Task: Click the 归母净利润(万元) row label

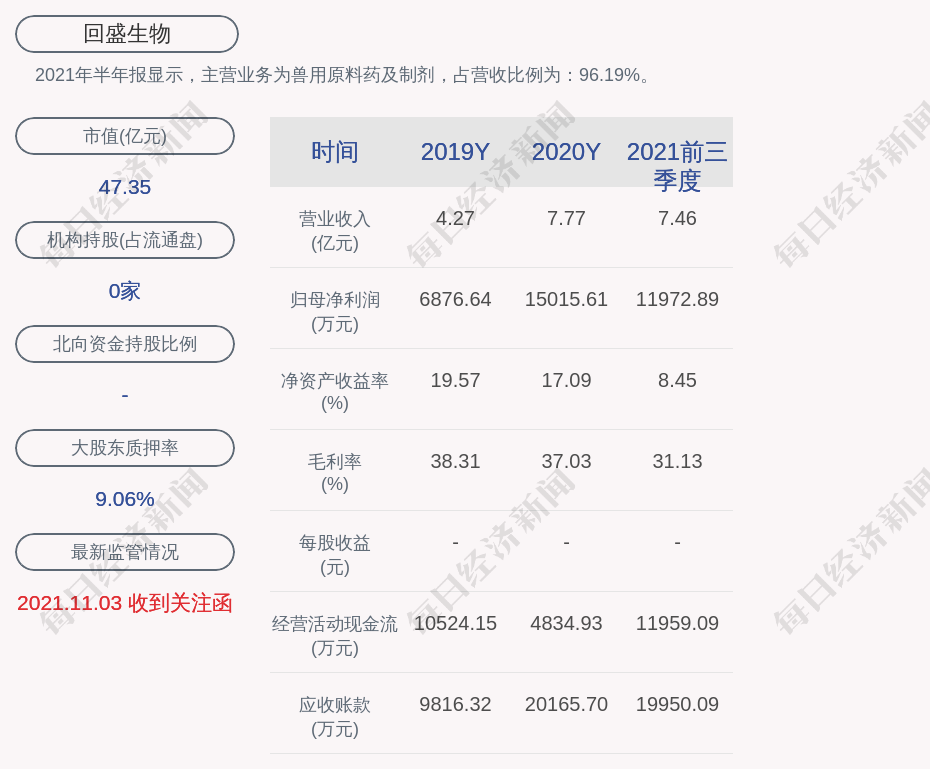Action: coord(334,311)
